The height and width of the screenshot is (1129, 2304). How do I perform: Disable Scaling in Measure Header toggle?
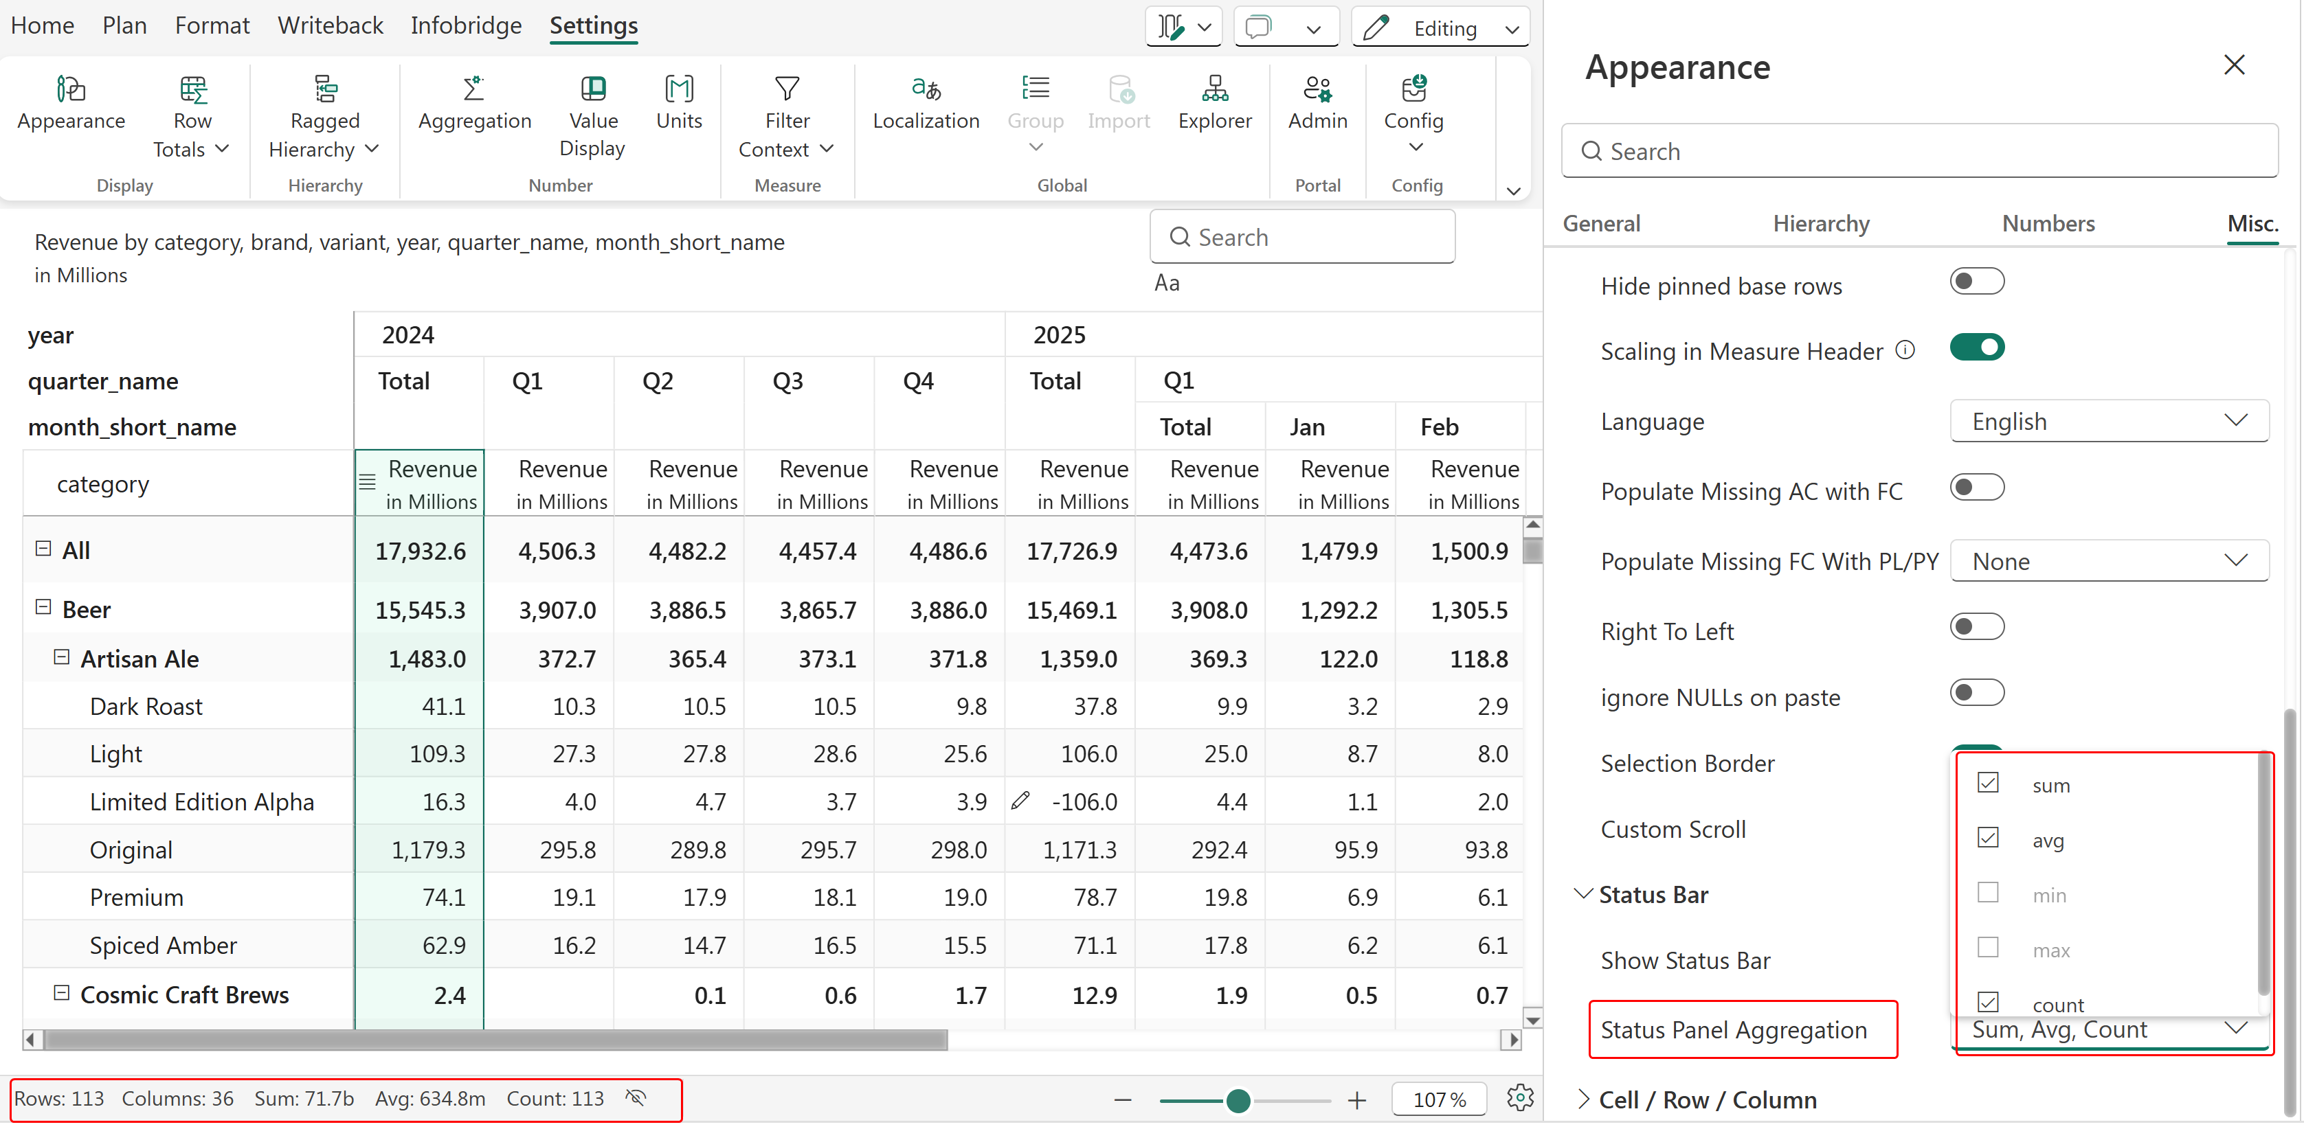[1976, 348]
